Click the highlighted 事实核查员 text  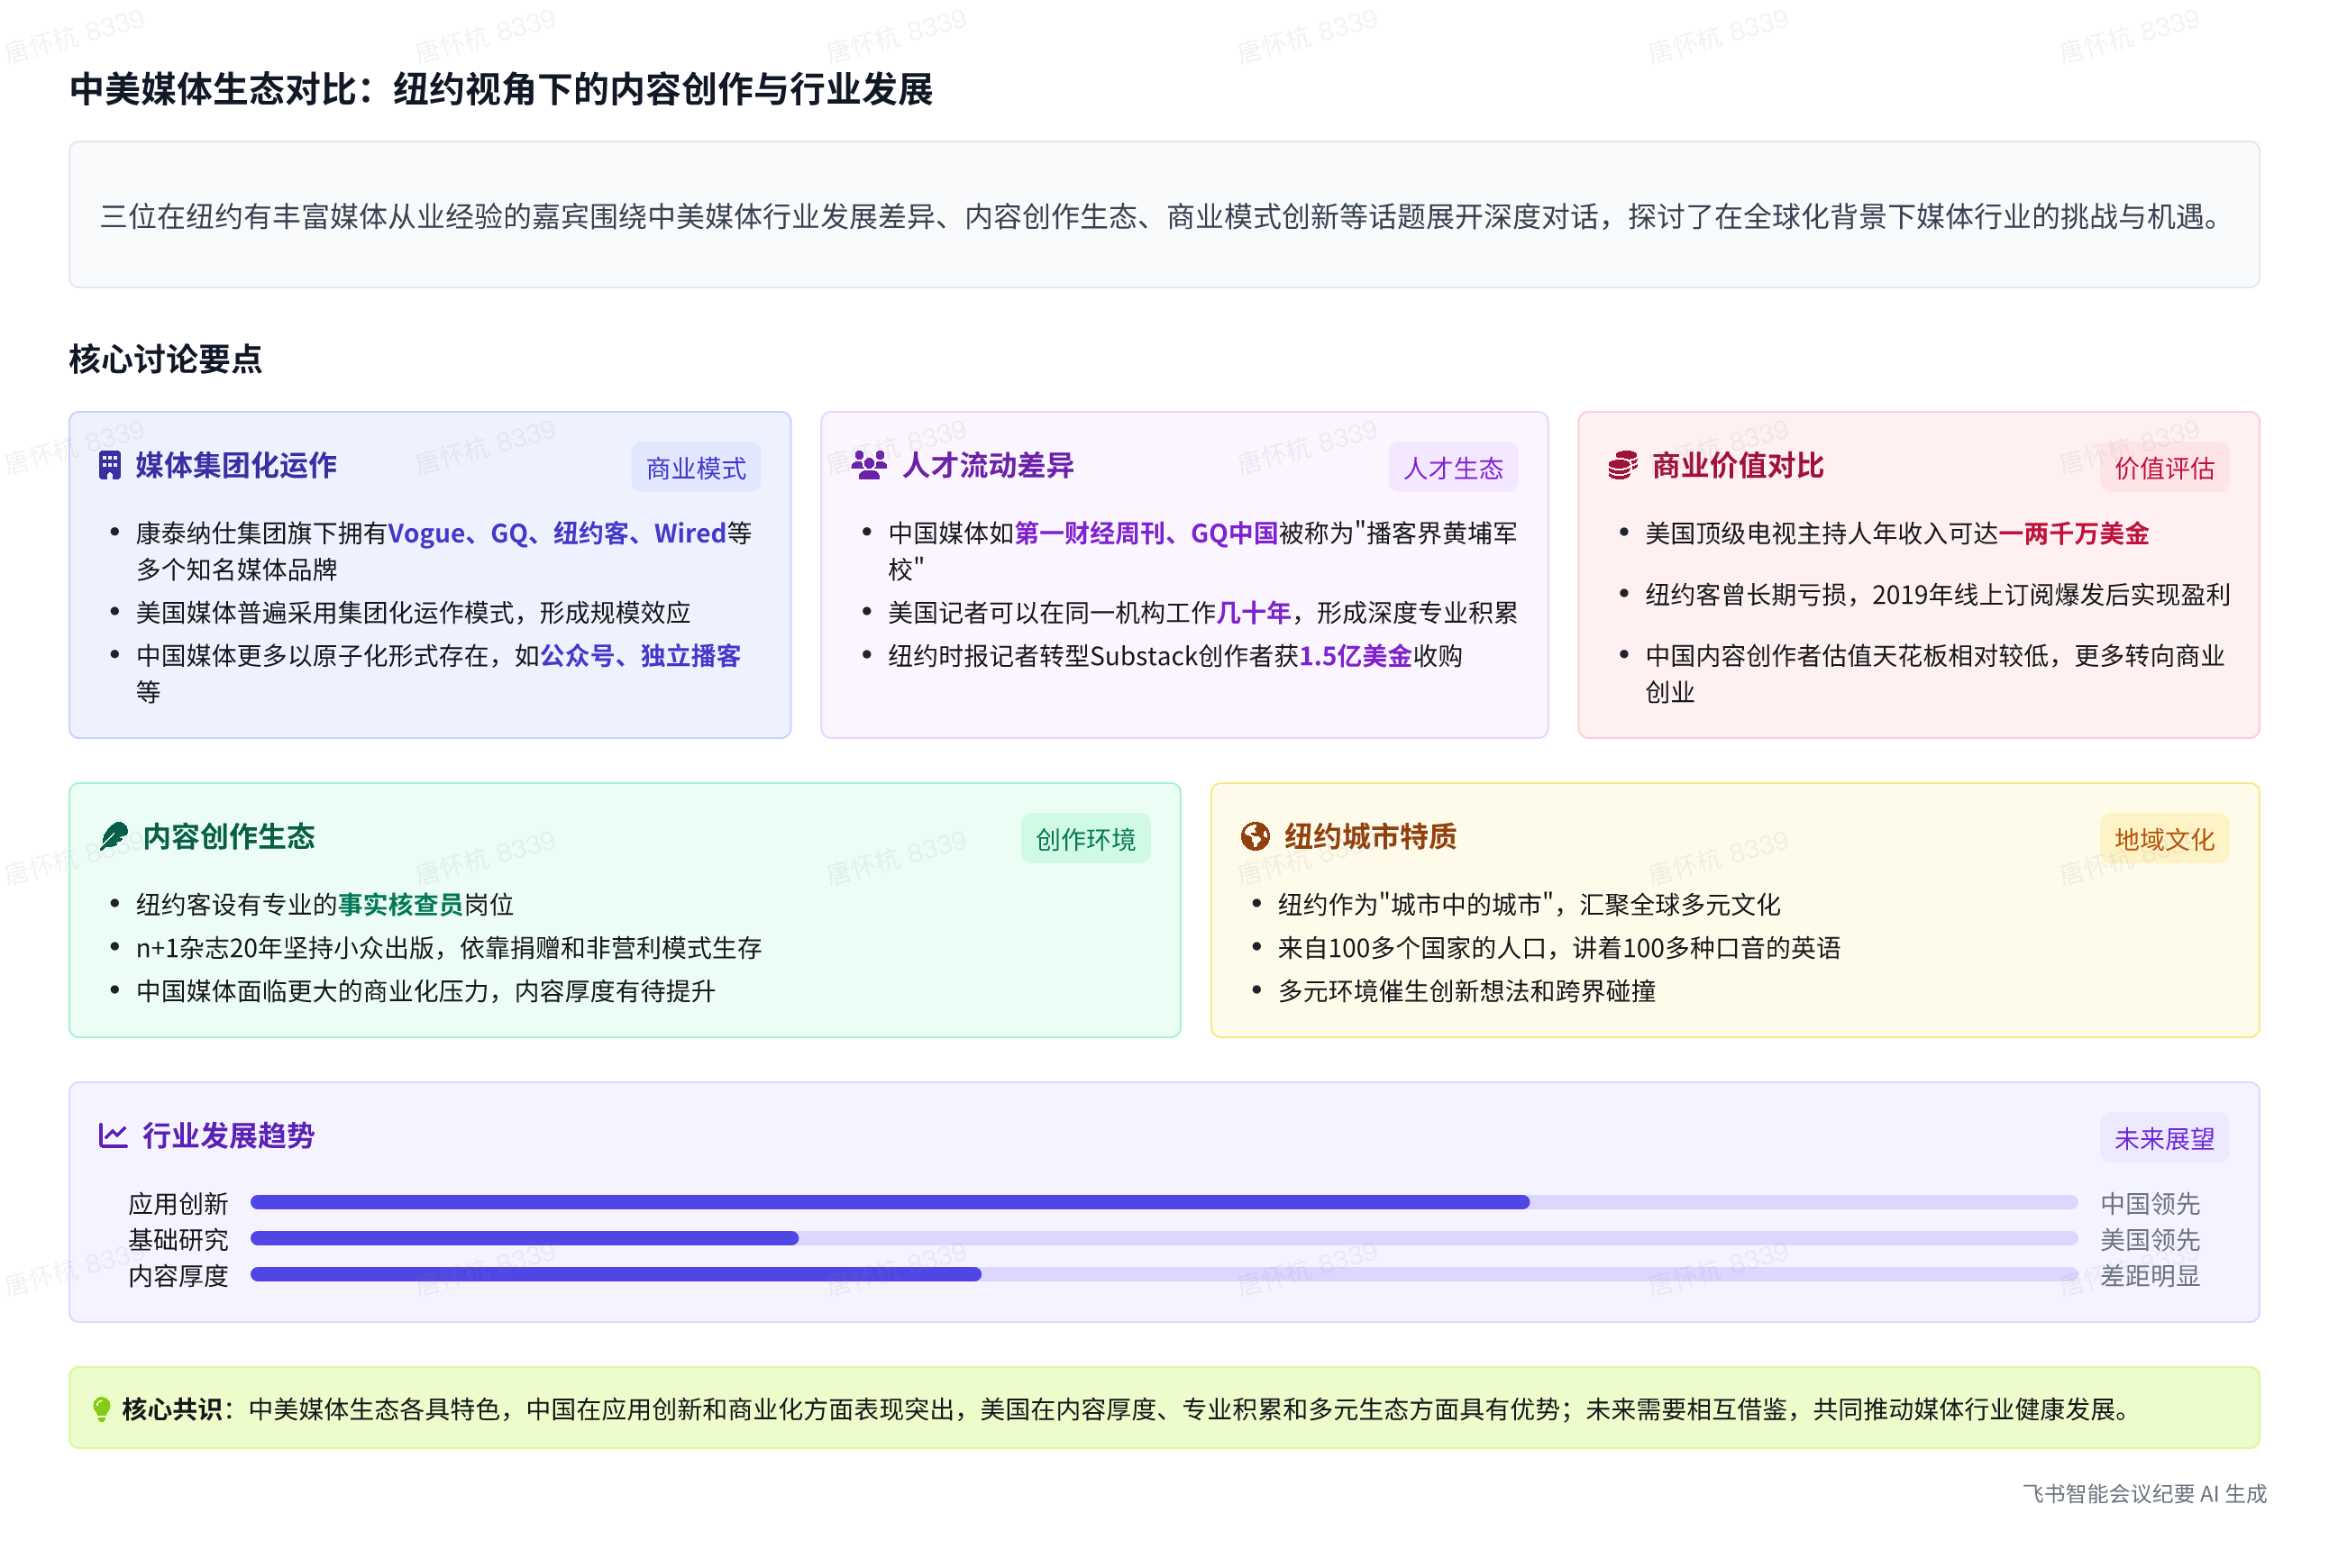click(x=400, y=905)
